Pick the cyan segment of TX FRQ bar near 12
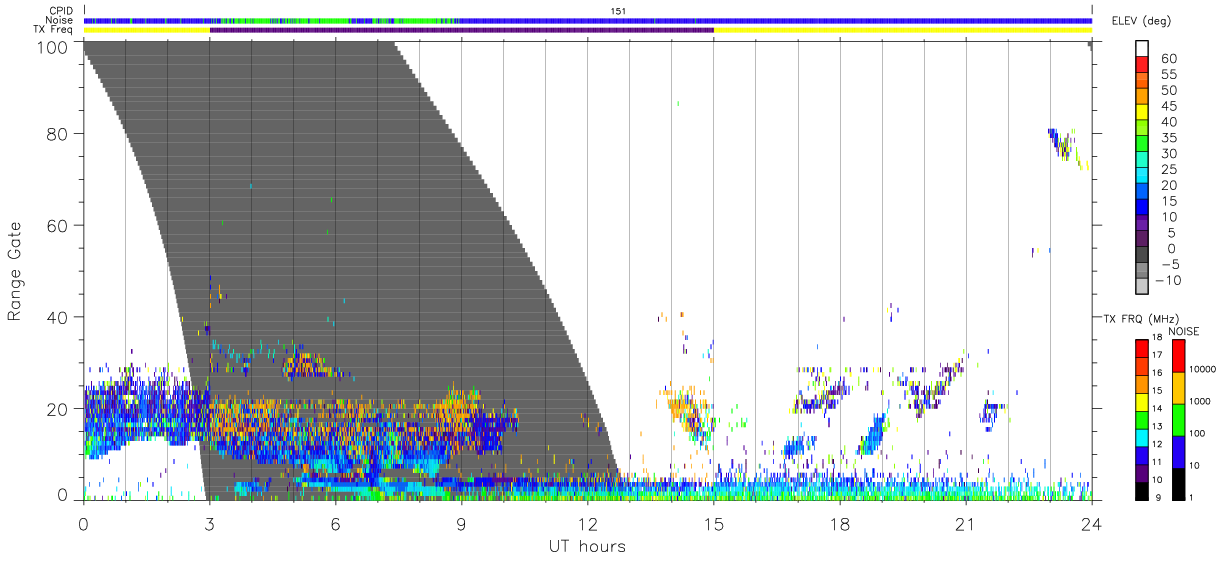Screen dimensions: 1228x567 (x=1142, y=436)
